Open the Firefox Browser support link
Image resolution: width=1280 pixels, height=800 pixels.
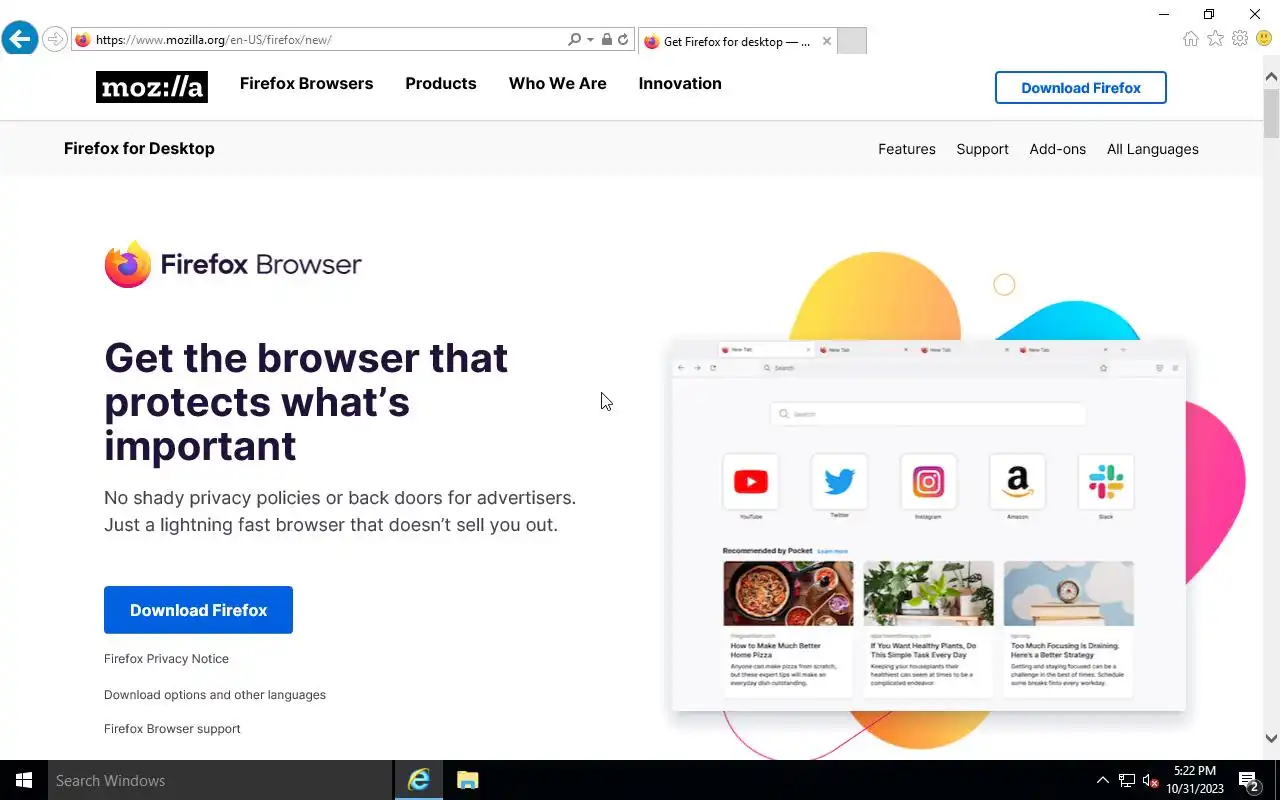pyautogui.click(x=172, y=729)
